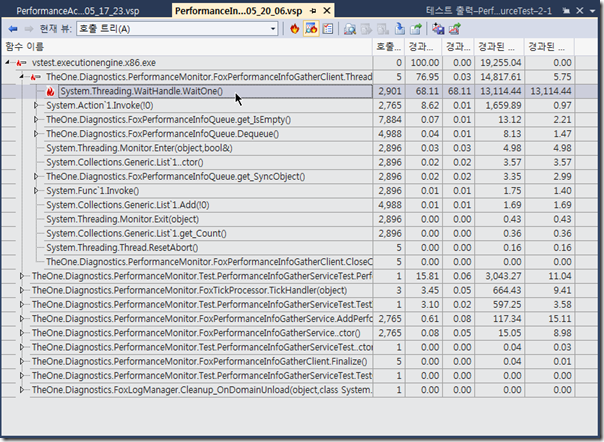
Task: Click the greyed set root icon
Action: click(x=366, y=29)
